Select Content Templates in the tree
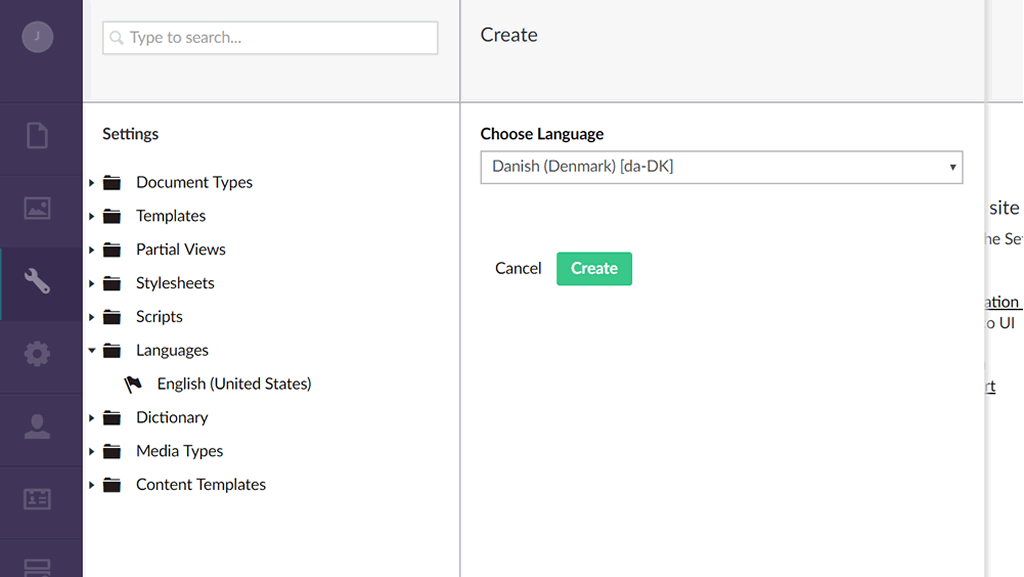 point(201,485)
